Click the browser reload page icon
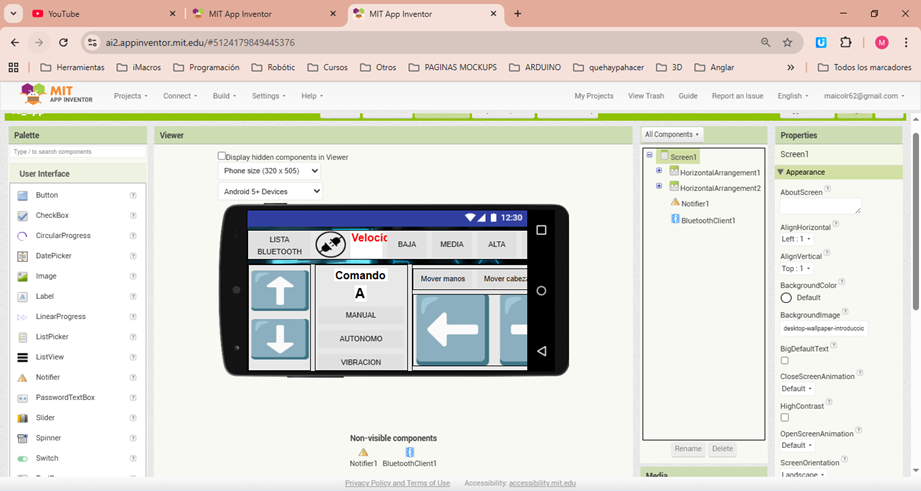921x491 pixels. [64, 43]
